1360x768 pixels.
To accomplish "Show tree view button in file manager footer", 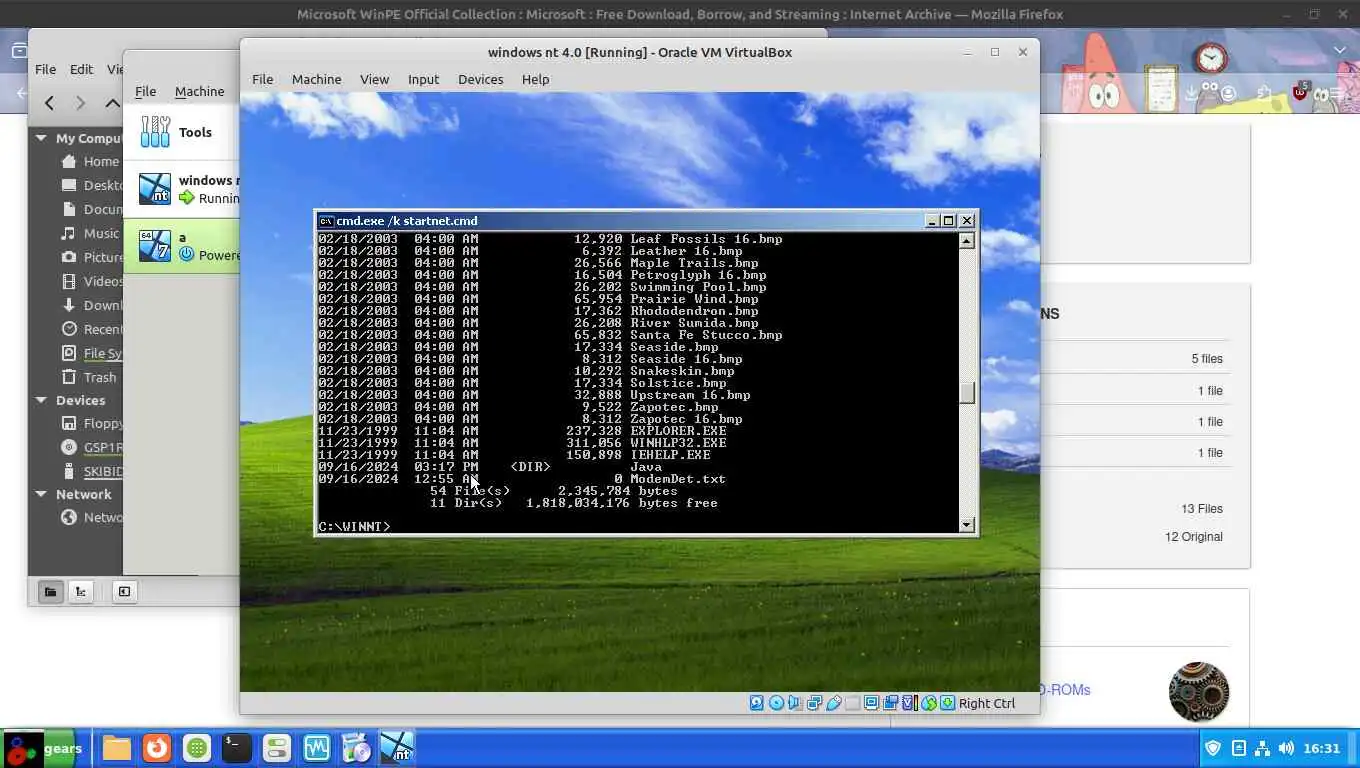I will (81, 591).
